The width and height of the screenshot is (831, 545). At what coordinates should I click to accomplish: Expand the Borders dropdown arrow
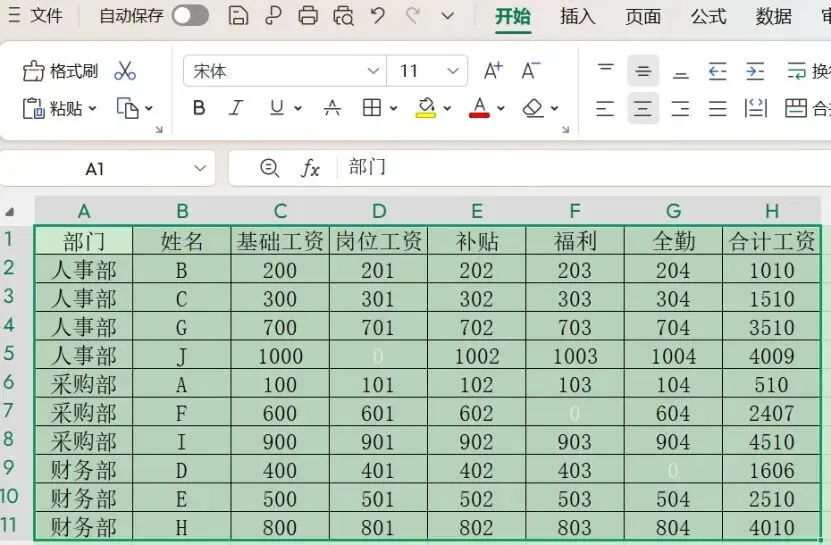pos(393,108)
